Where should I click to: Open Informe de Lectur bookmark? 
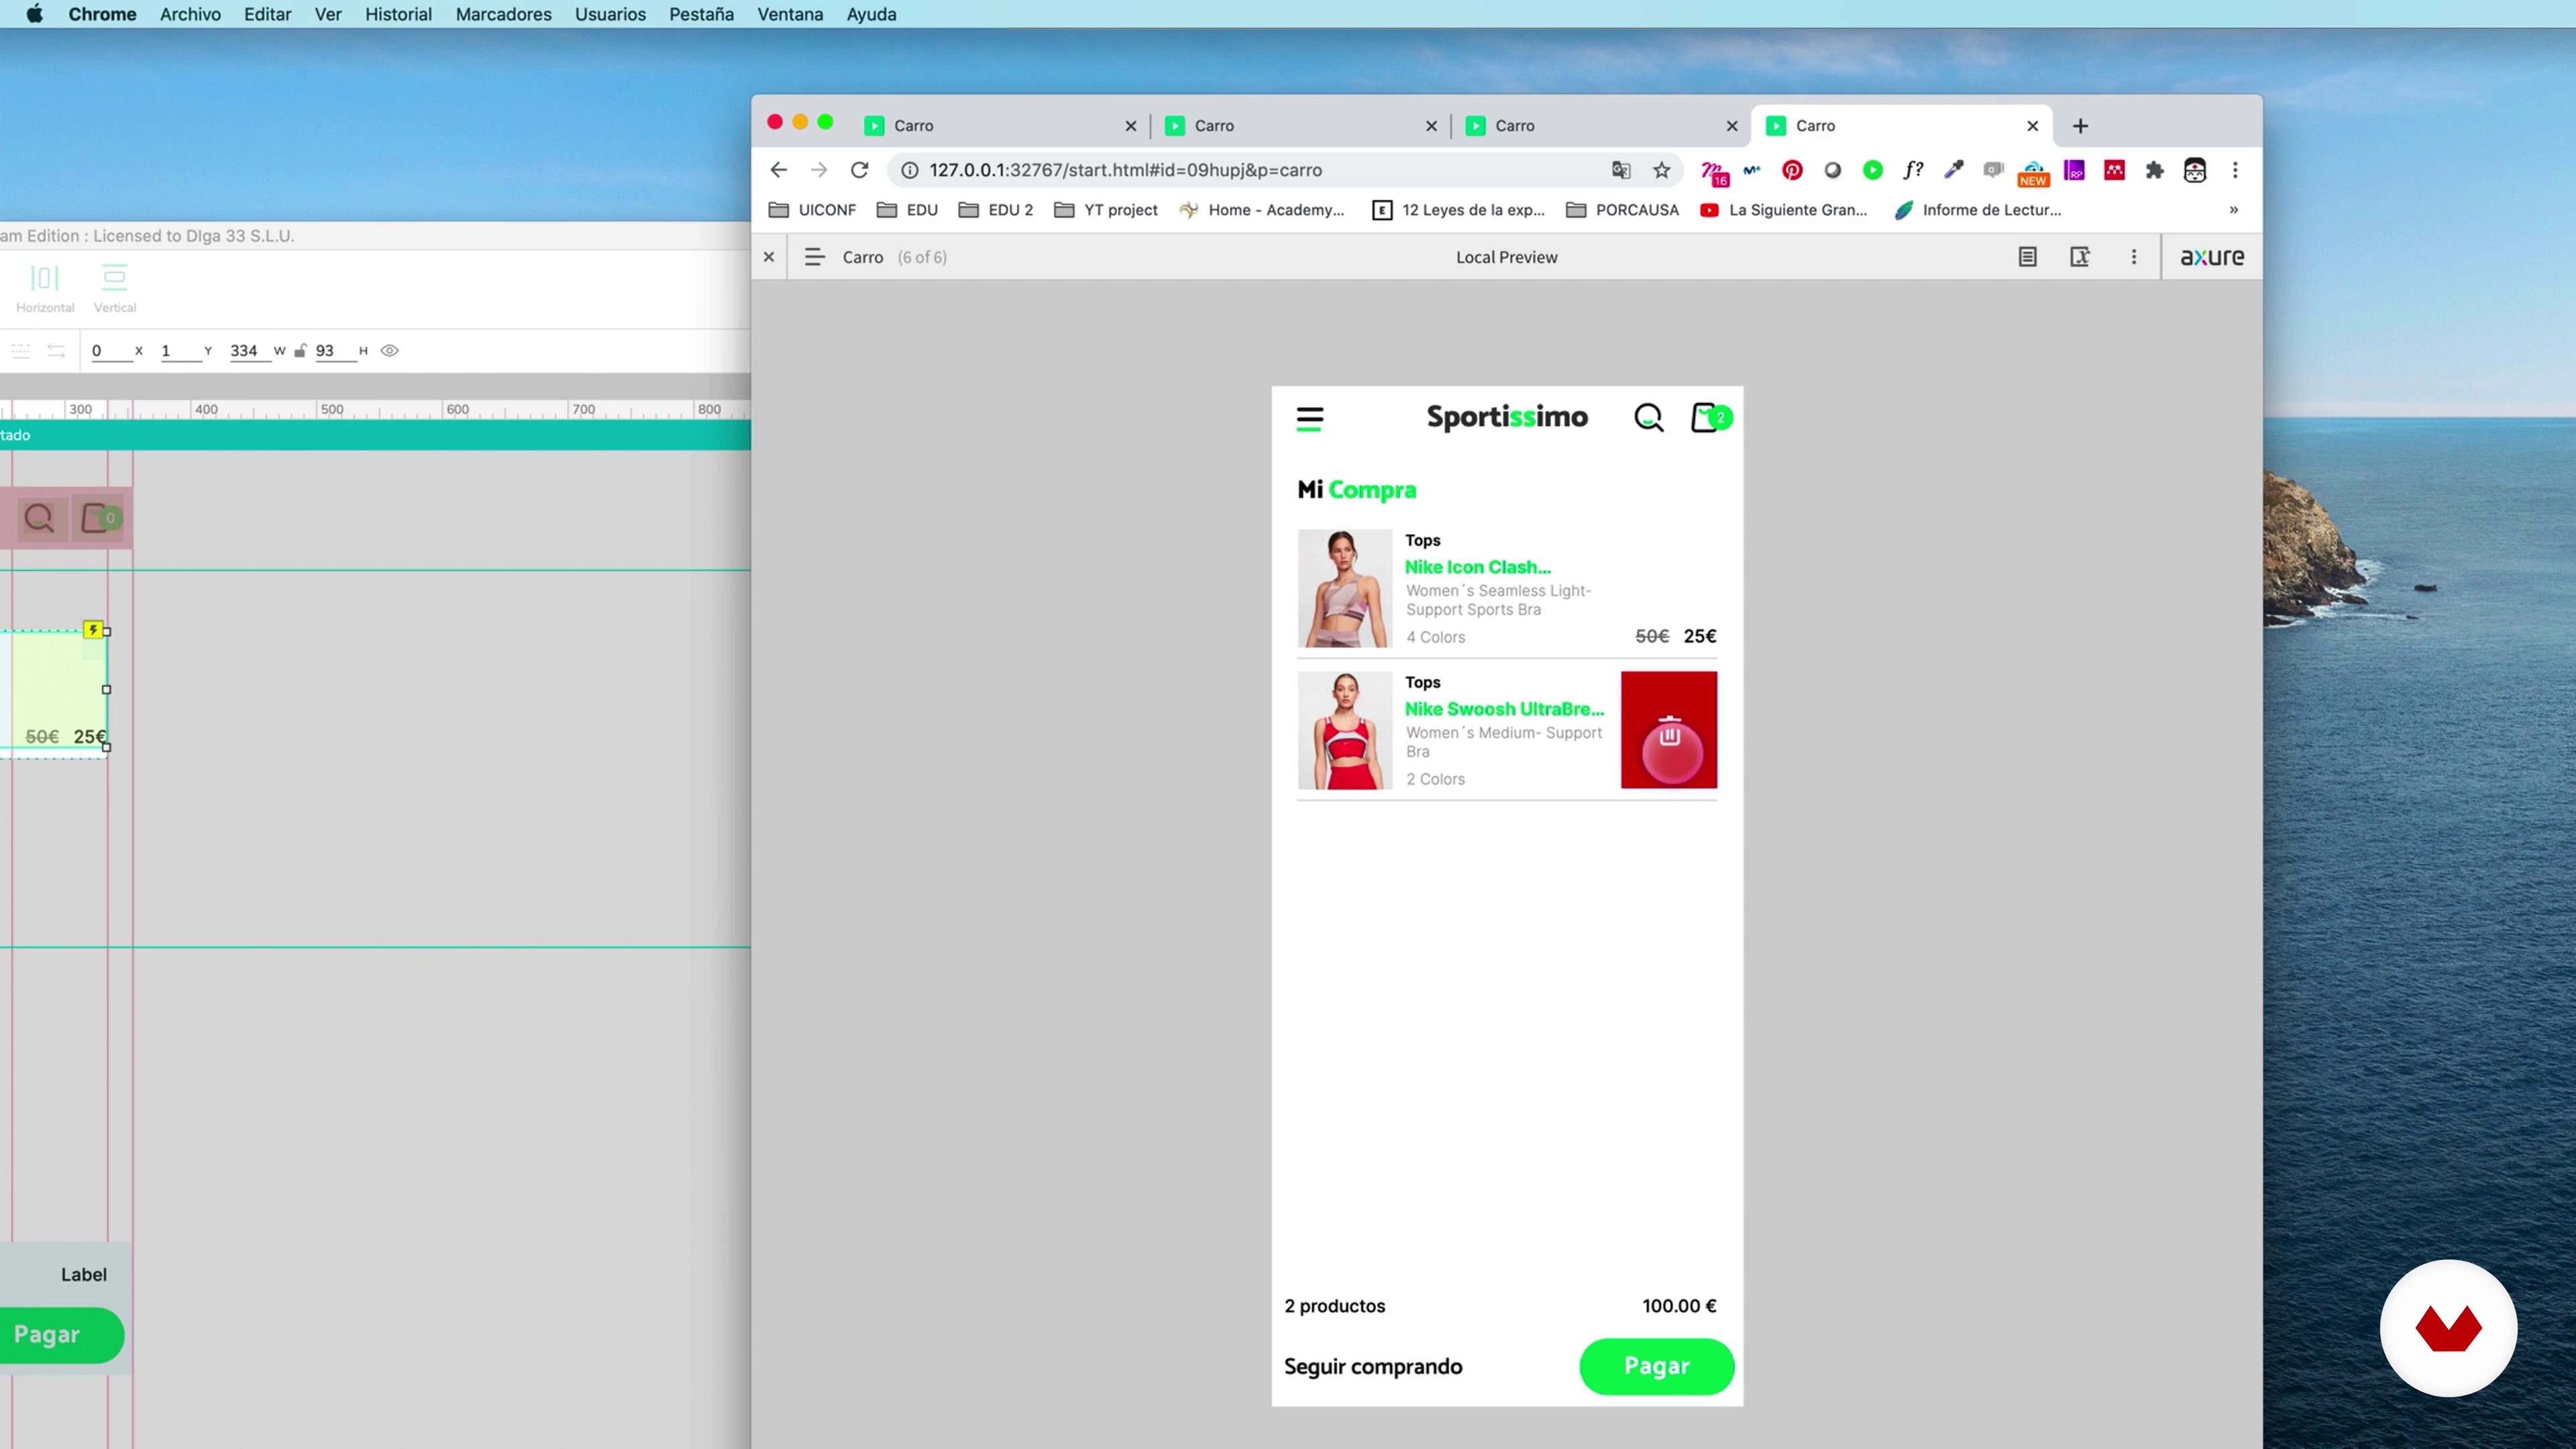[1977, 210]
